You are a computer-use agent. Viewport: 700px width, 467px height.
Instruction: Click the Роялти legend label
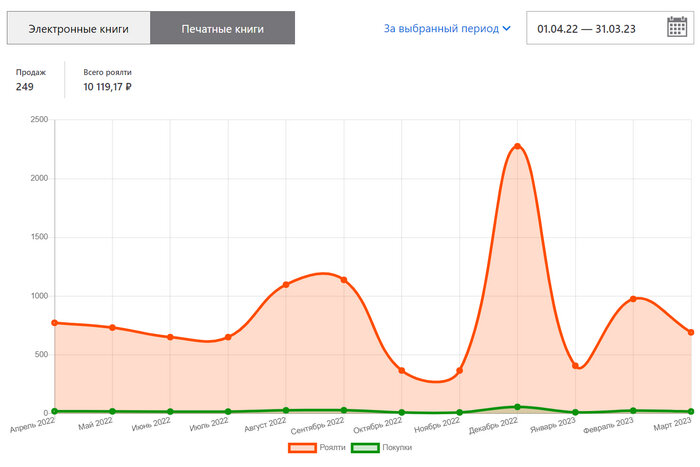[332, 447]
